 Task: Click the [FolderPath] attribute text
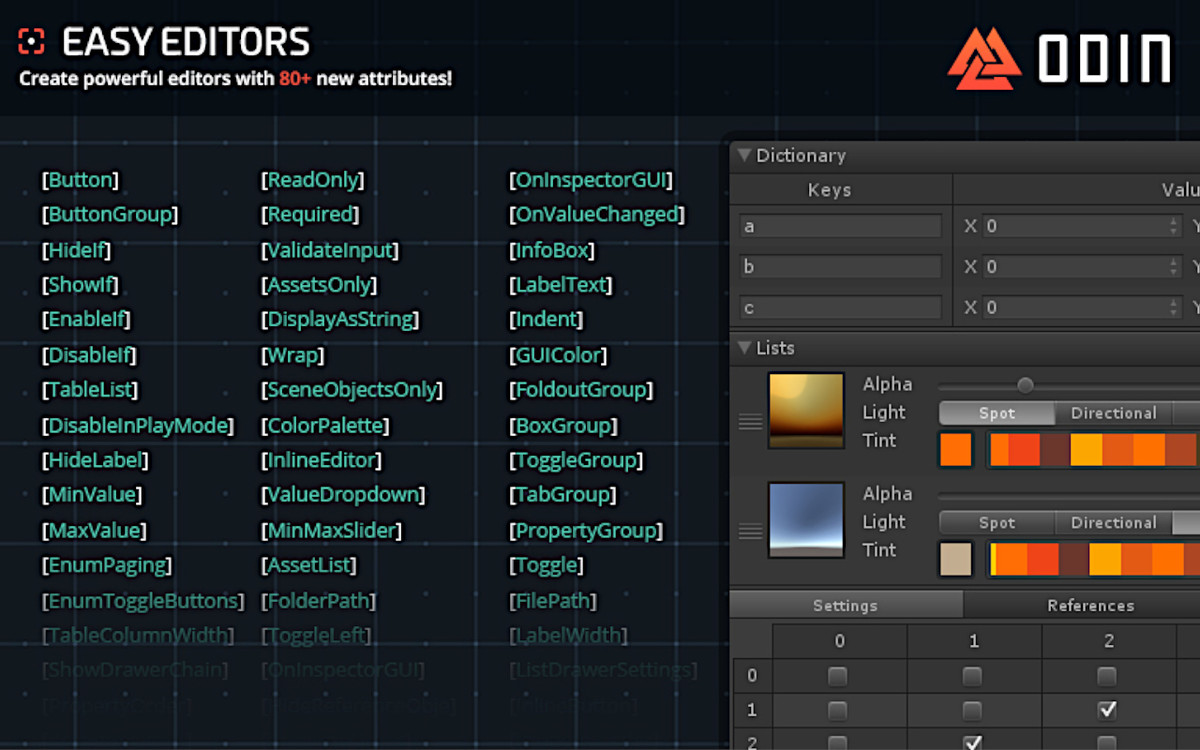[319, 601]
